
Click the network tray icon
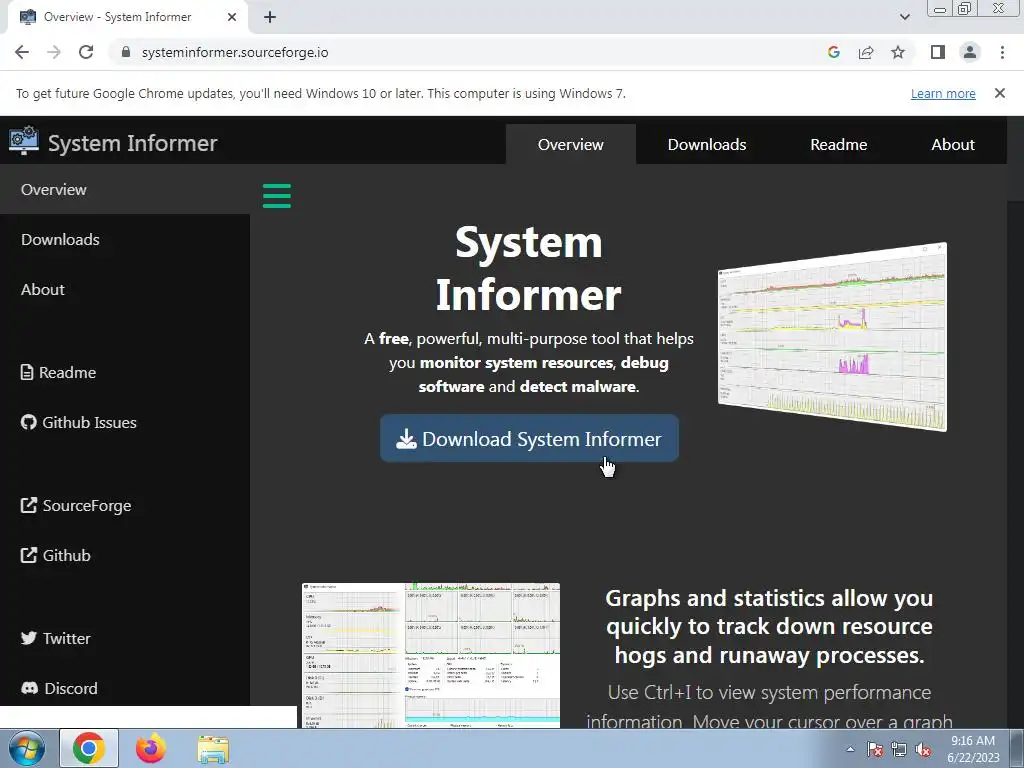[x=899, y=749]
